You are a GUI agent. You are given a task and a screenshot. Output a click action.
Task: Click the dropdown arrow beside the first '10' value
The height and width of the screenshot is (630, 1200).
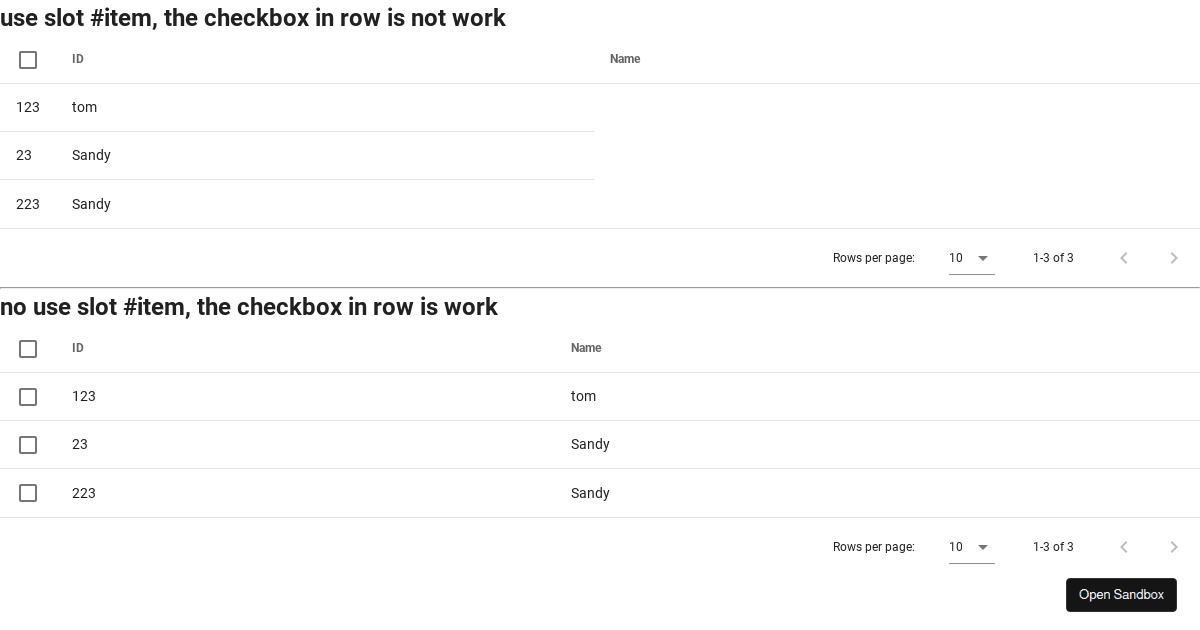coord(984,257)
